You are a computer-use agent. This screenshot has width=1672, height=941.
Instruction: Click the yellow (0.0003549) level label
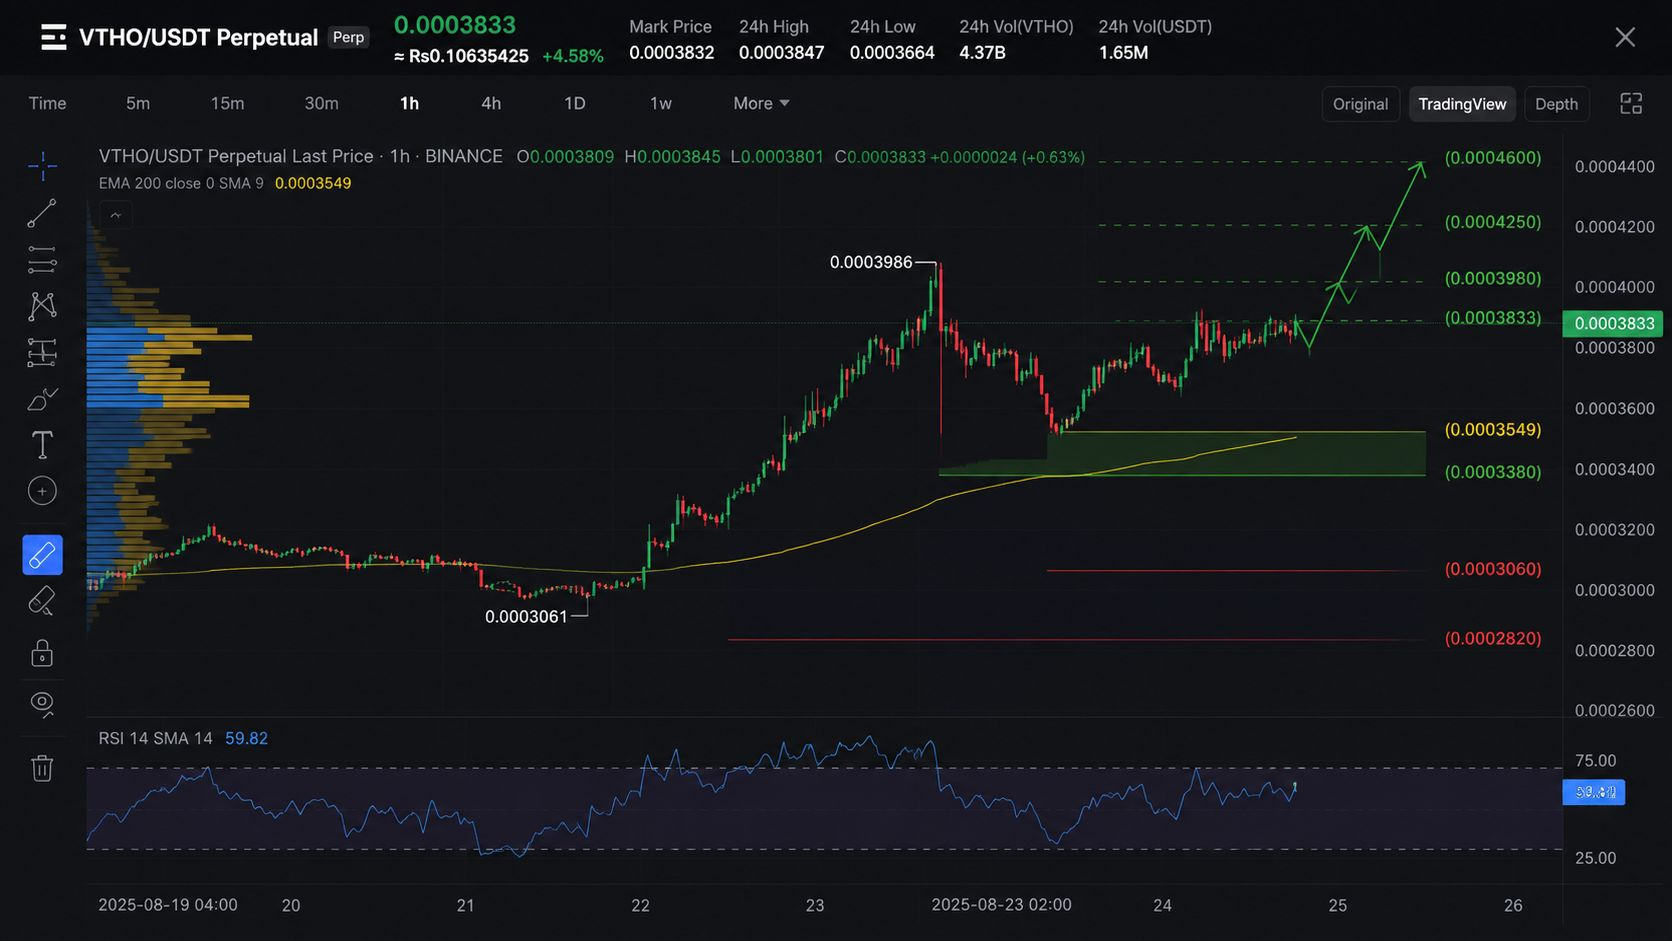pyautogui.click(x=1493, y=430)
